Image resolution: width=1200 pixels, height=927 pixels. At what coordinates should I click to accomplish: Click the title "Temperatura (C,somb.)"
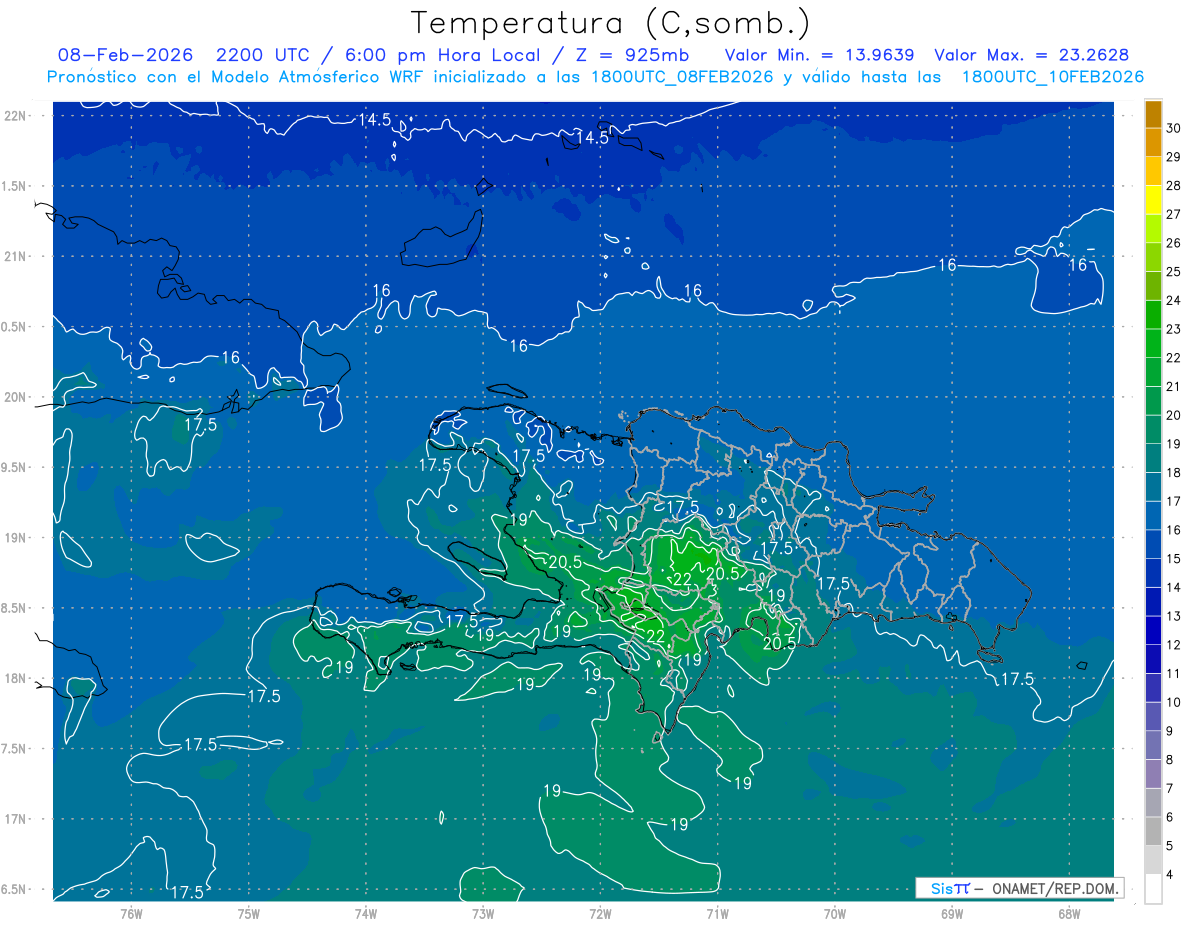[x=610, y=23]
